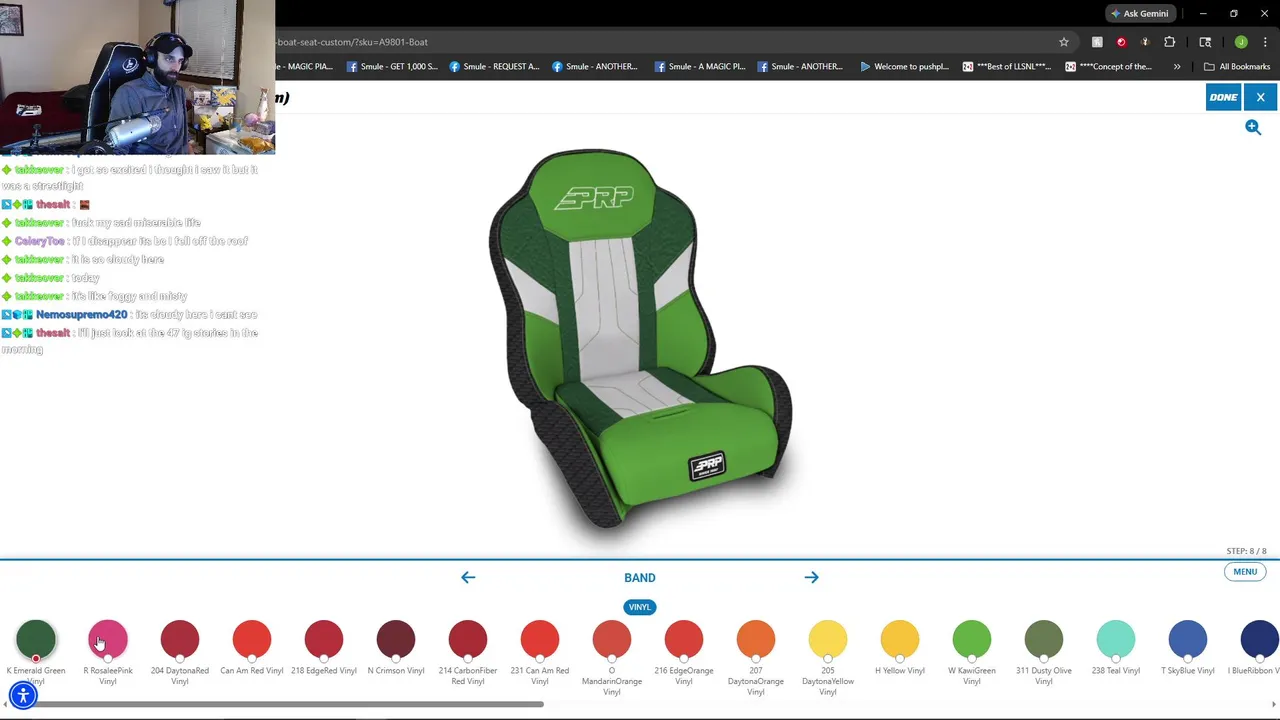Viewport: 1280px width, 720px height.
Task: Bookmark this page with the star icon
Action: pos(1064,42)
